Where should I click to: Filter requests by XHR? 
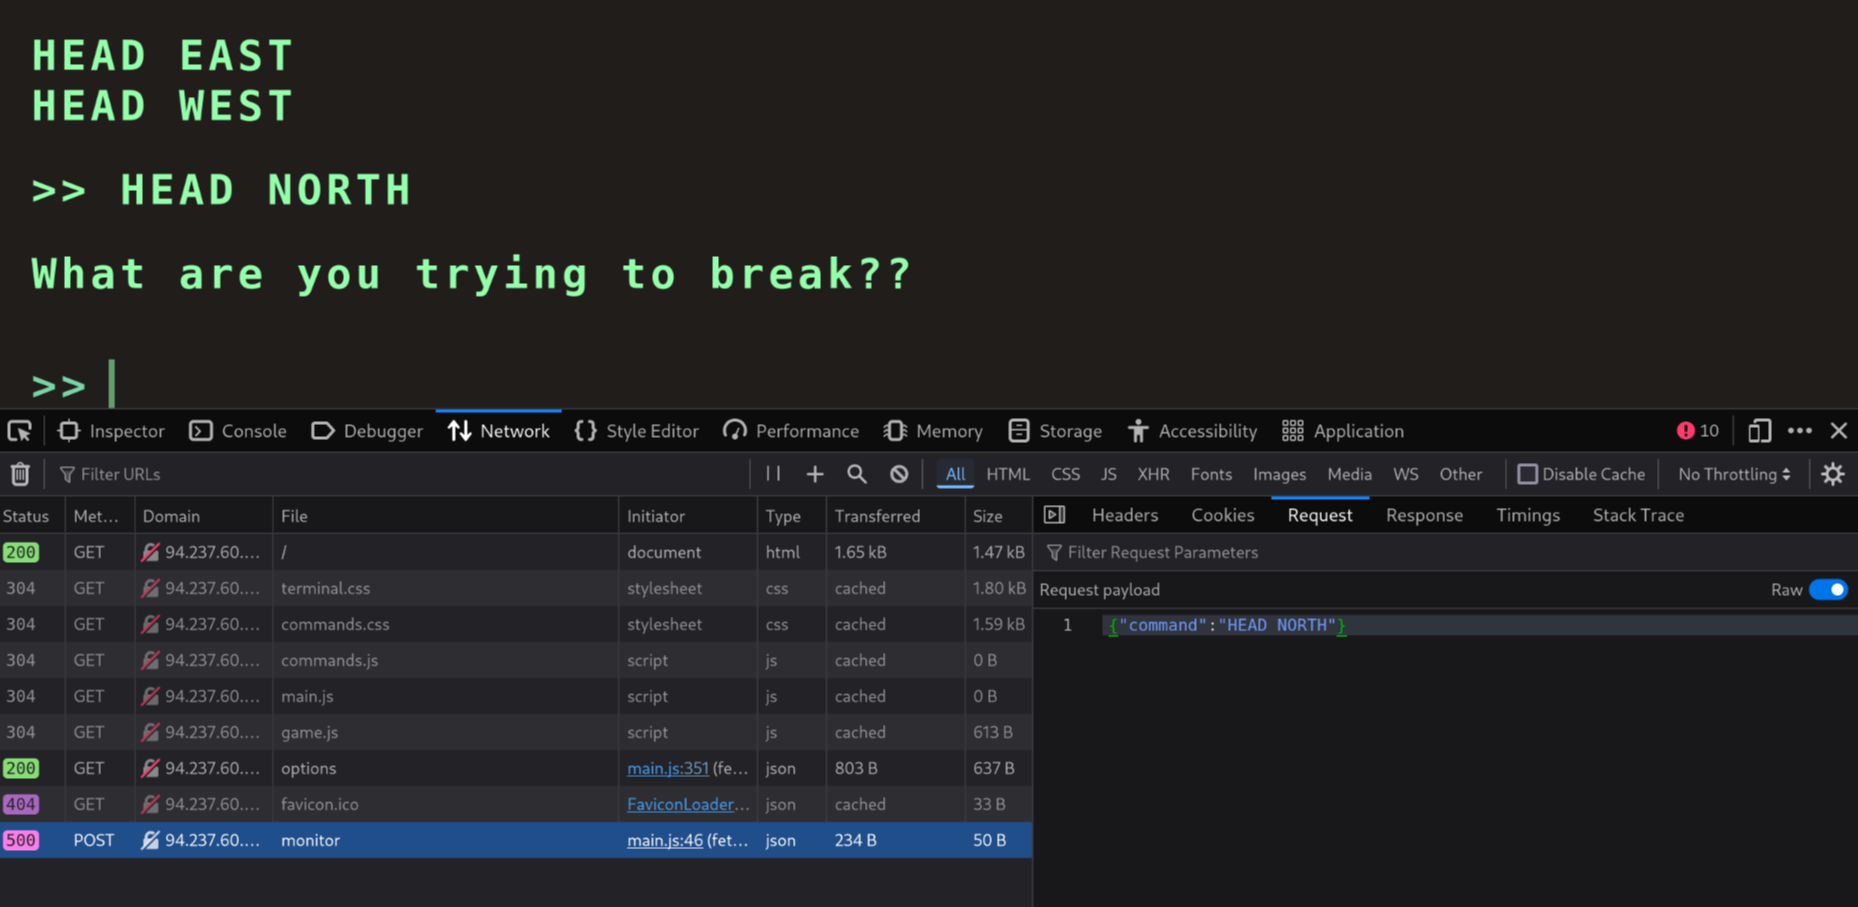1153,474
